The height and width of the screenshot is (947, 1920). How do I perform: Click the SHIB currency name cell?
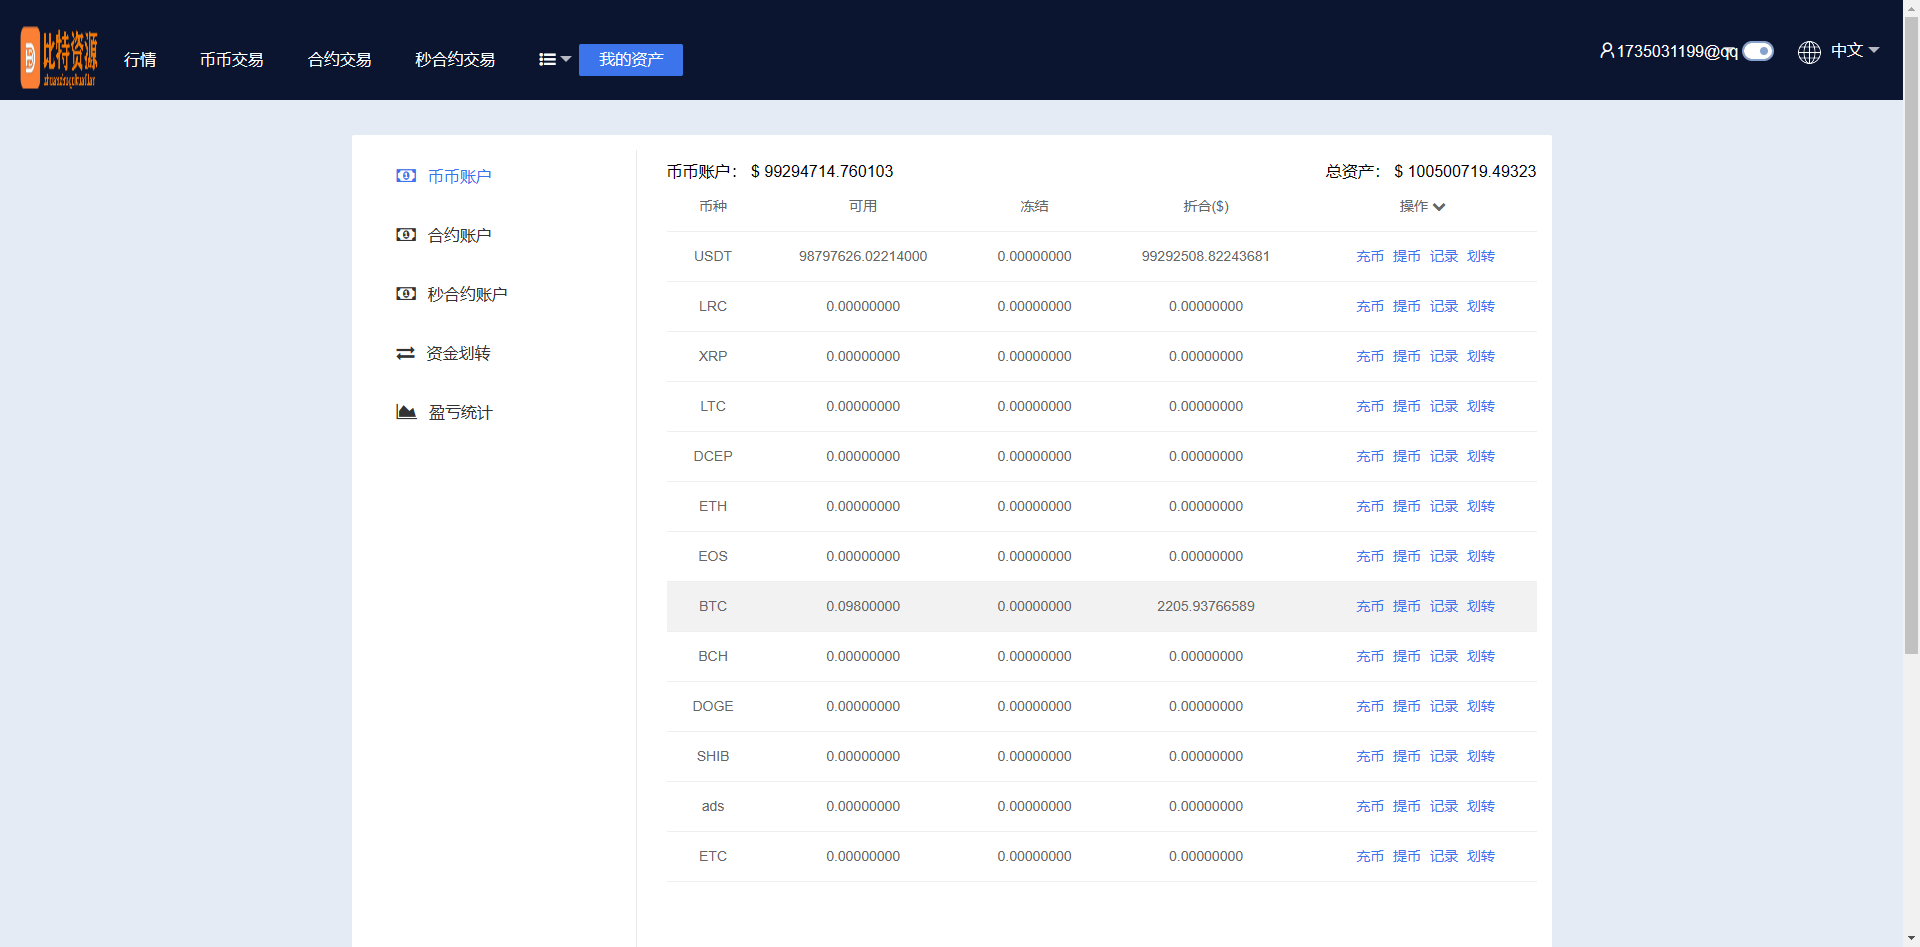pos(713,756)
